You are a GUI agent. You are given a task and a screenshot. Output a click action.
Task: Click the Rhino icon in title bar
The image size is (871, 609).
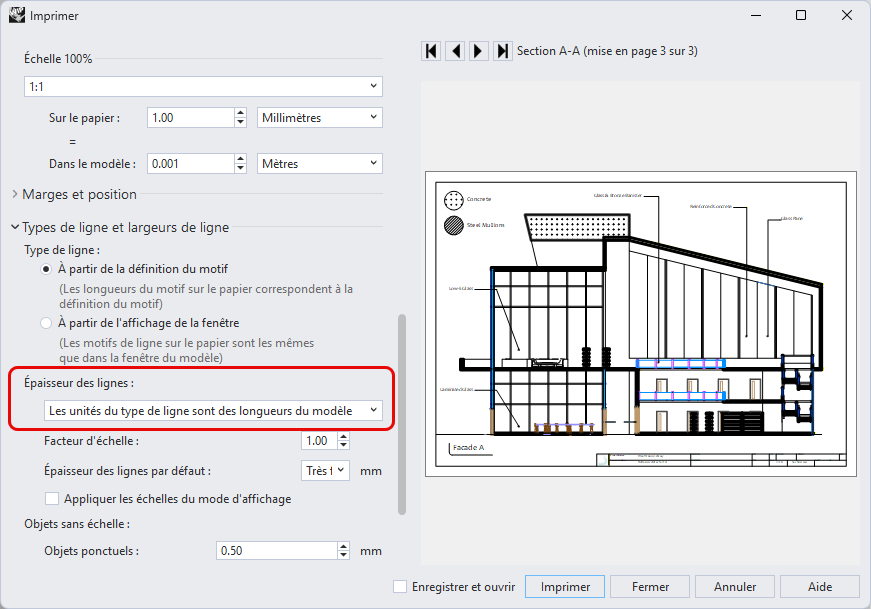14,15
